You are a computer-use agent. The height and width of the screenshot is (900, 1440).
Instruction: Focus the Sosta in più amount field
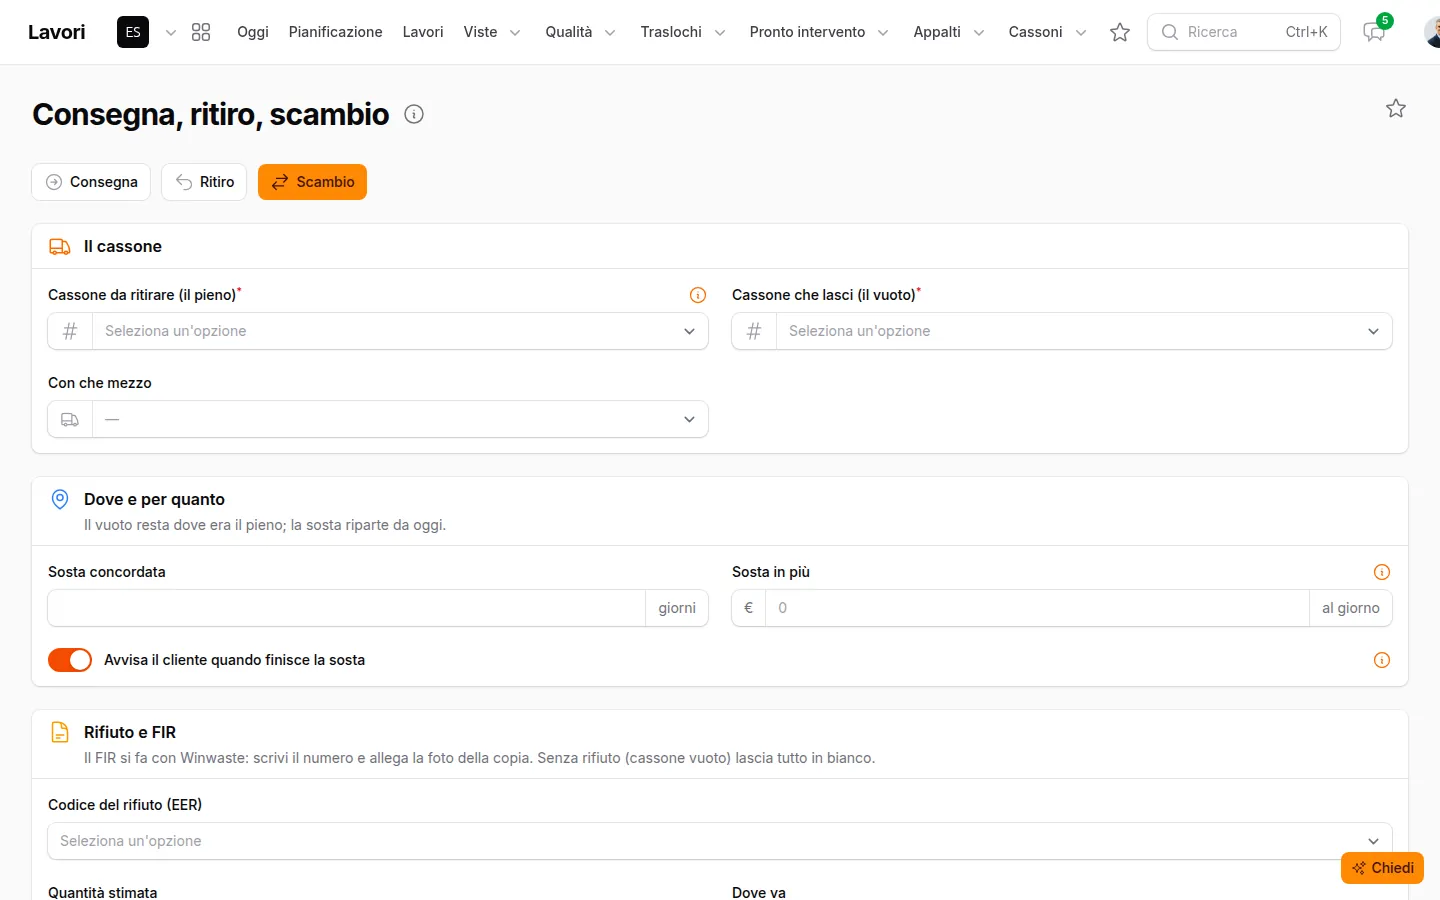coord(1037,608)
